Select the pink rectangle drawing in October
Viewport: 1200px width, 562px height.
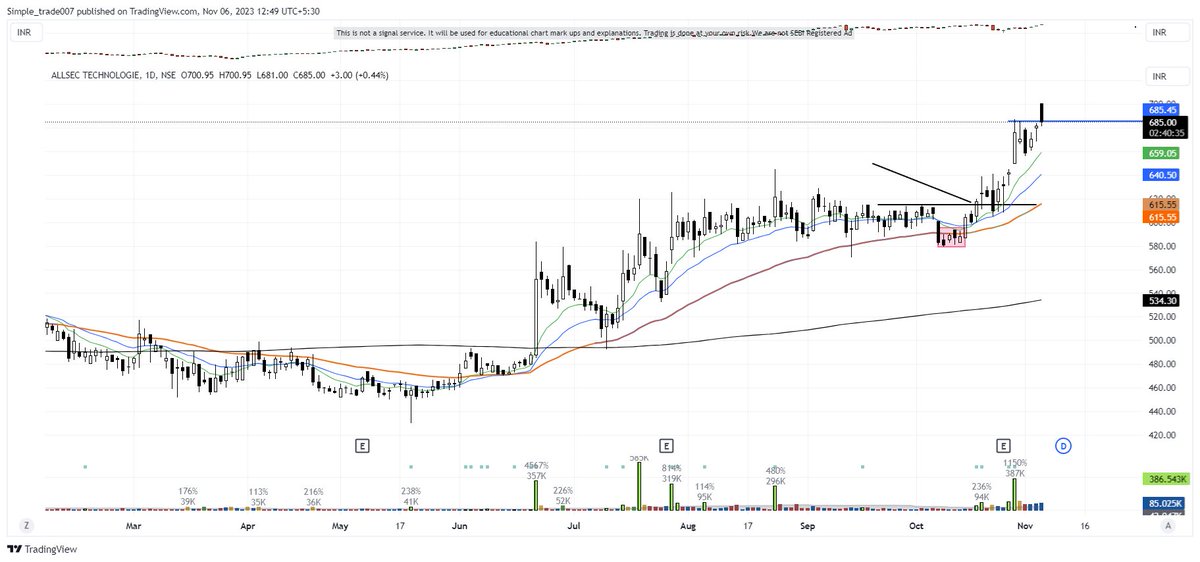pyautogui.click(x=952, y=236)
